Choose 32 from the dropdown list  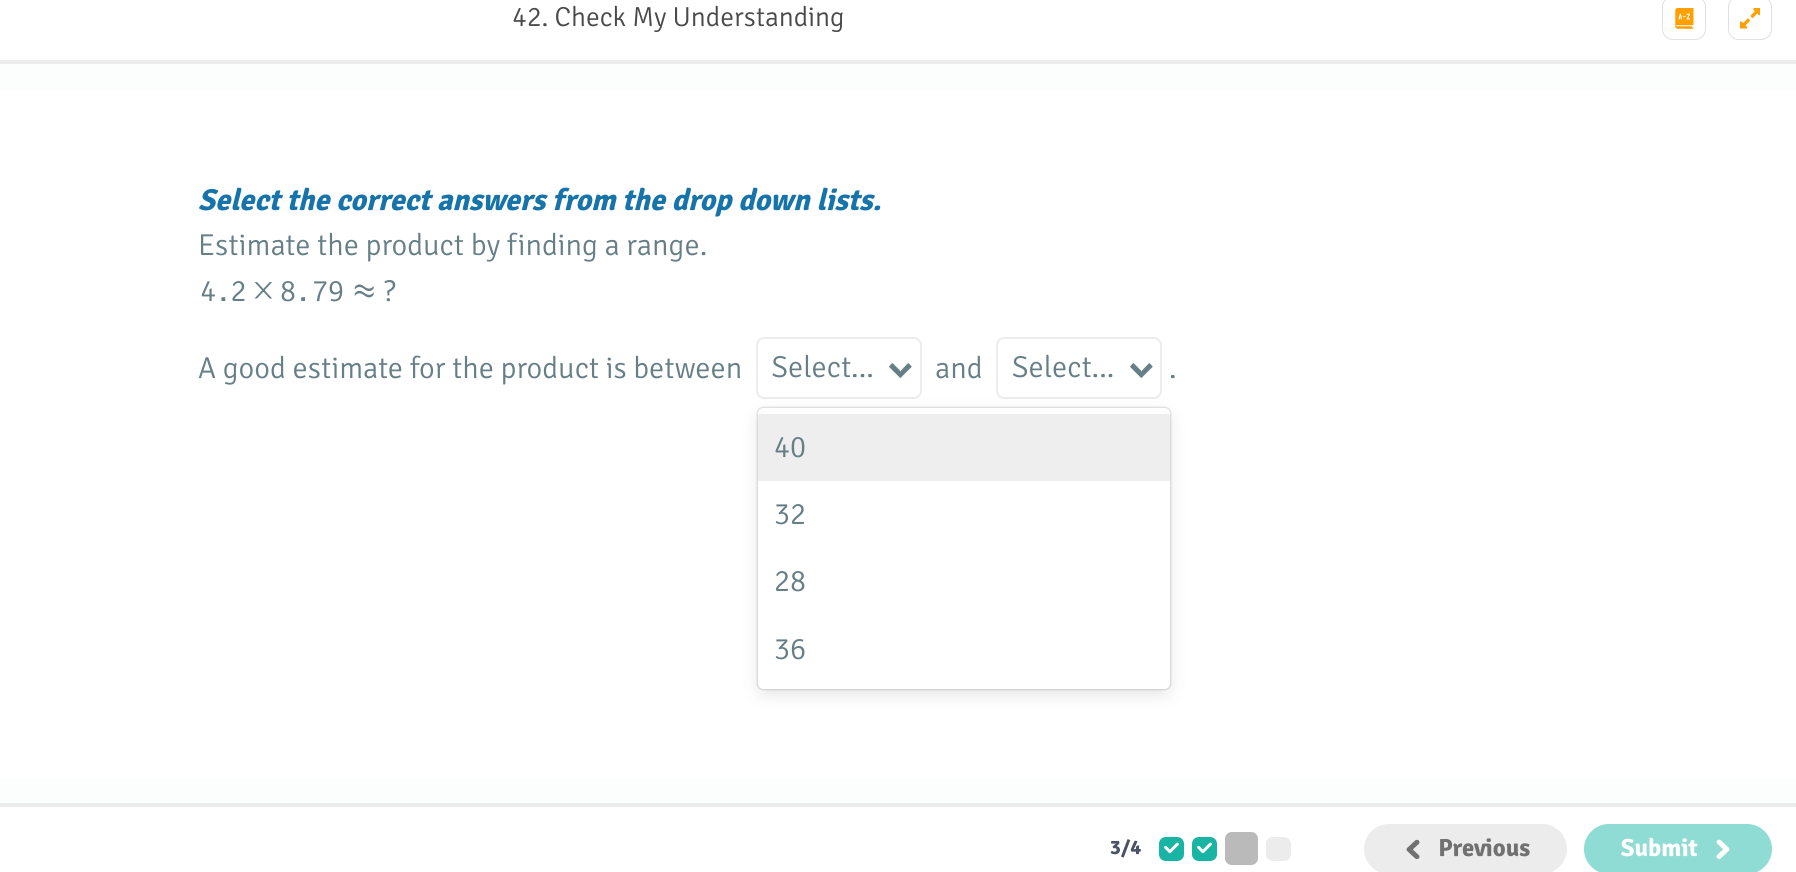coord(789,514)
